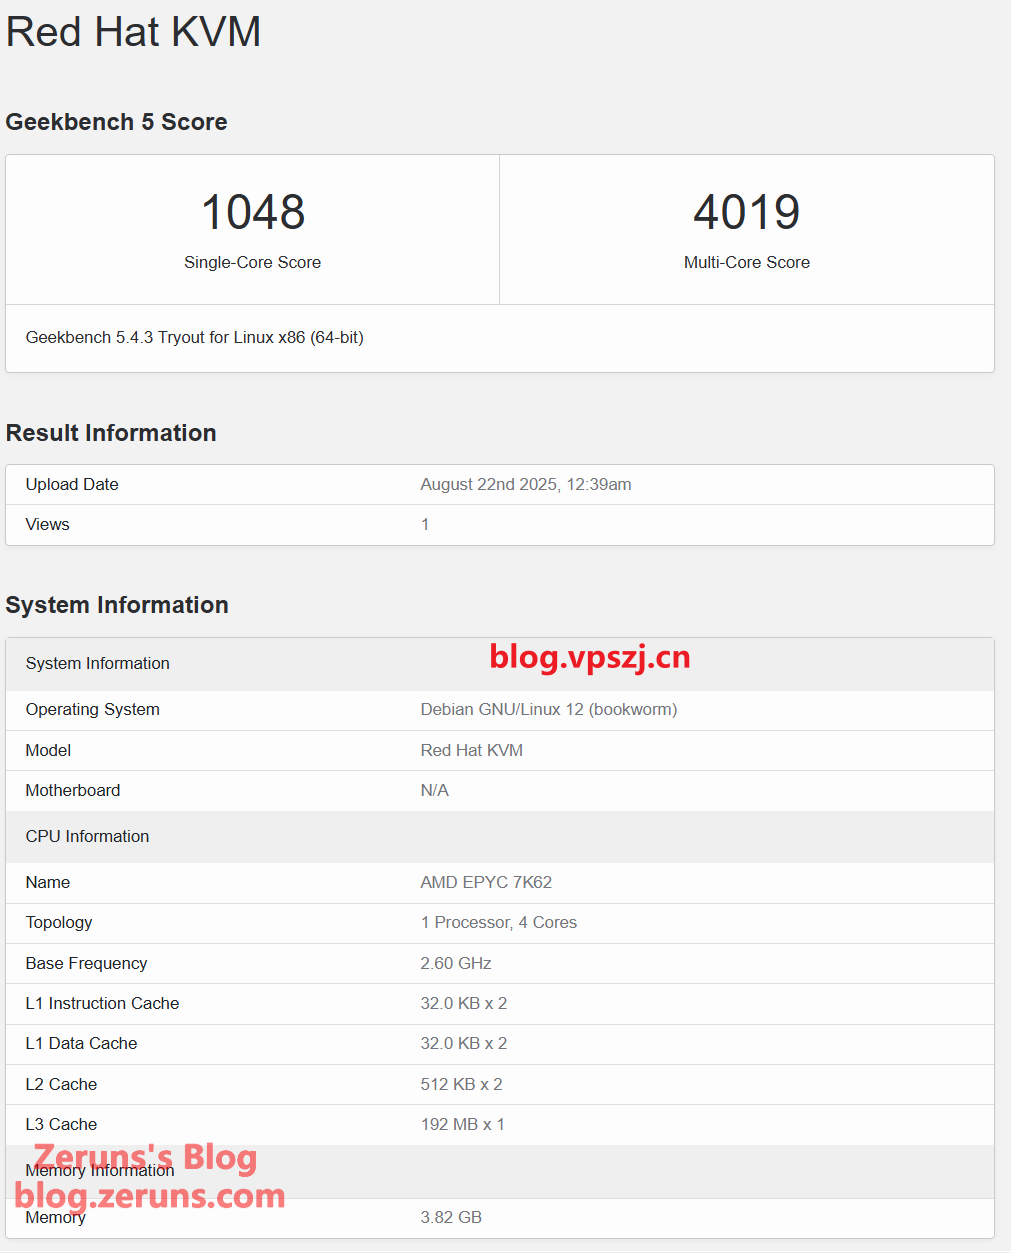Select the memory value '3.82 GB'
This screenshot has height=1254, width=1011.
(x=451, y=1217)
